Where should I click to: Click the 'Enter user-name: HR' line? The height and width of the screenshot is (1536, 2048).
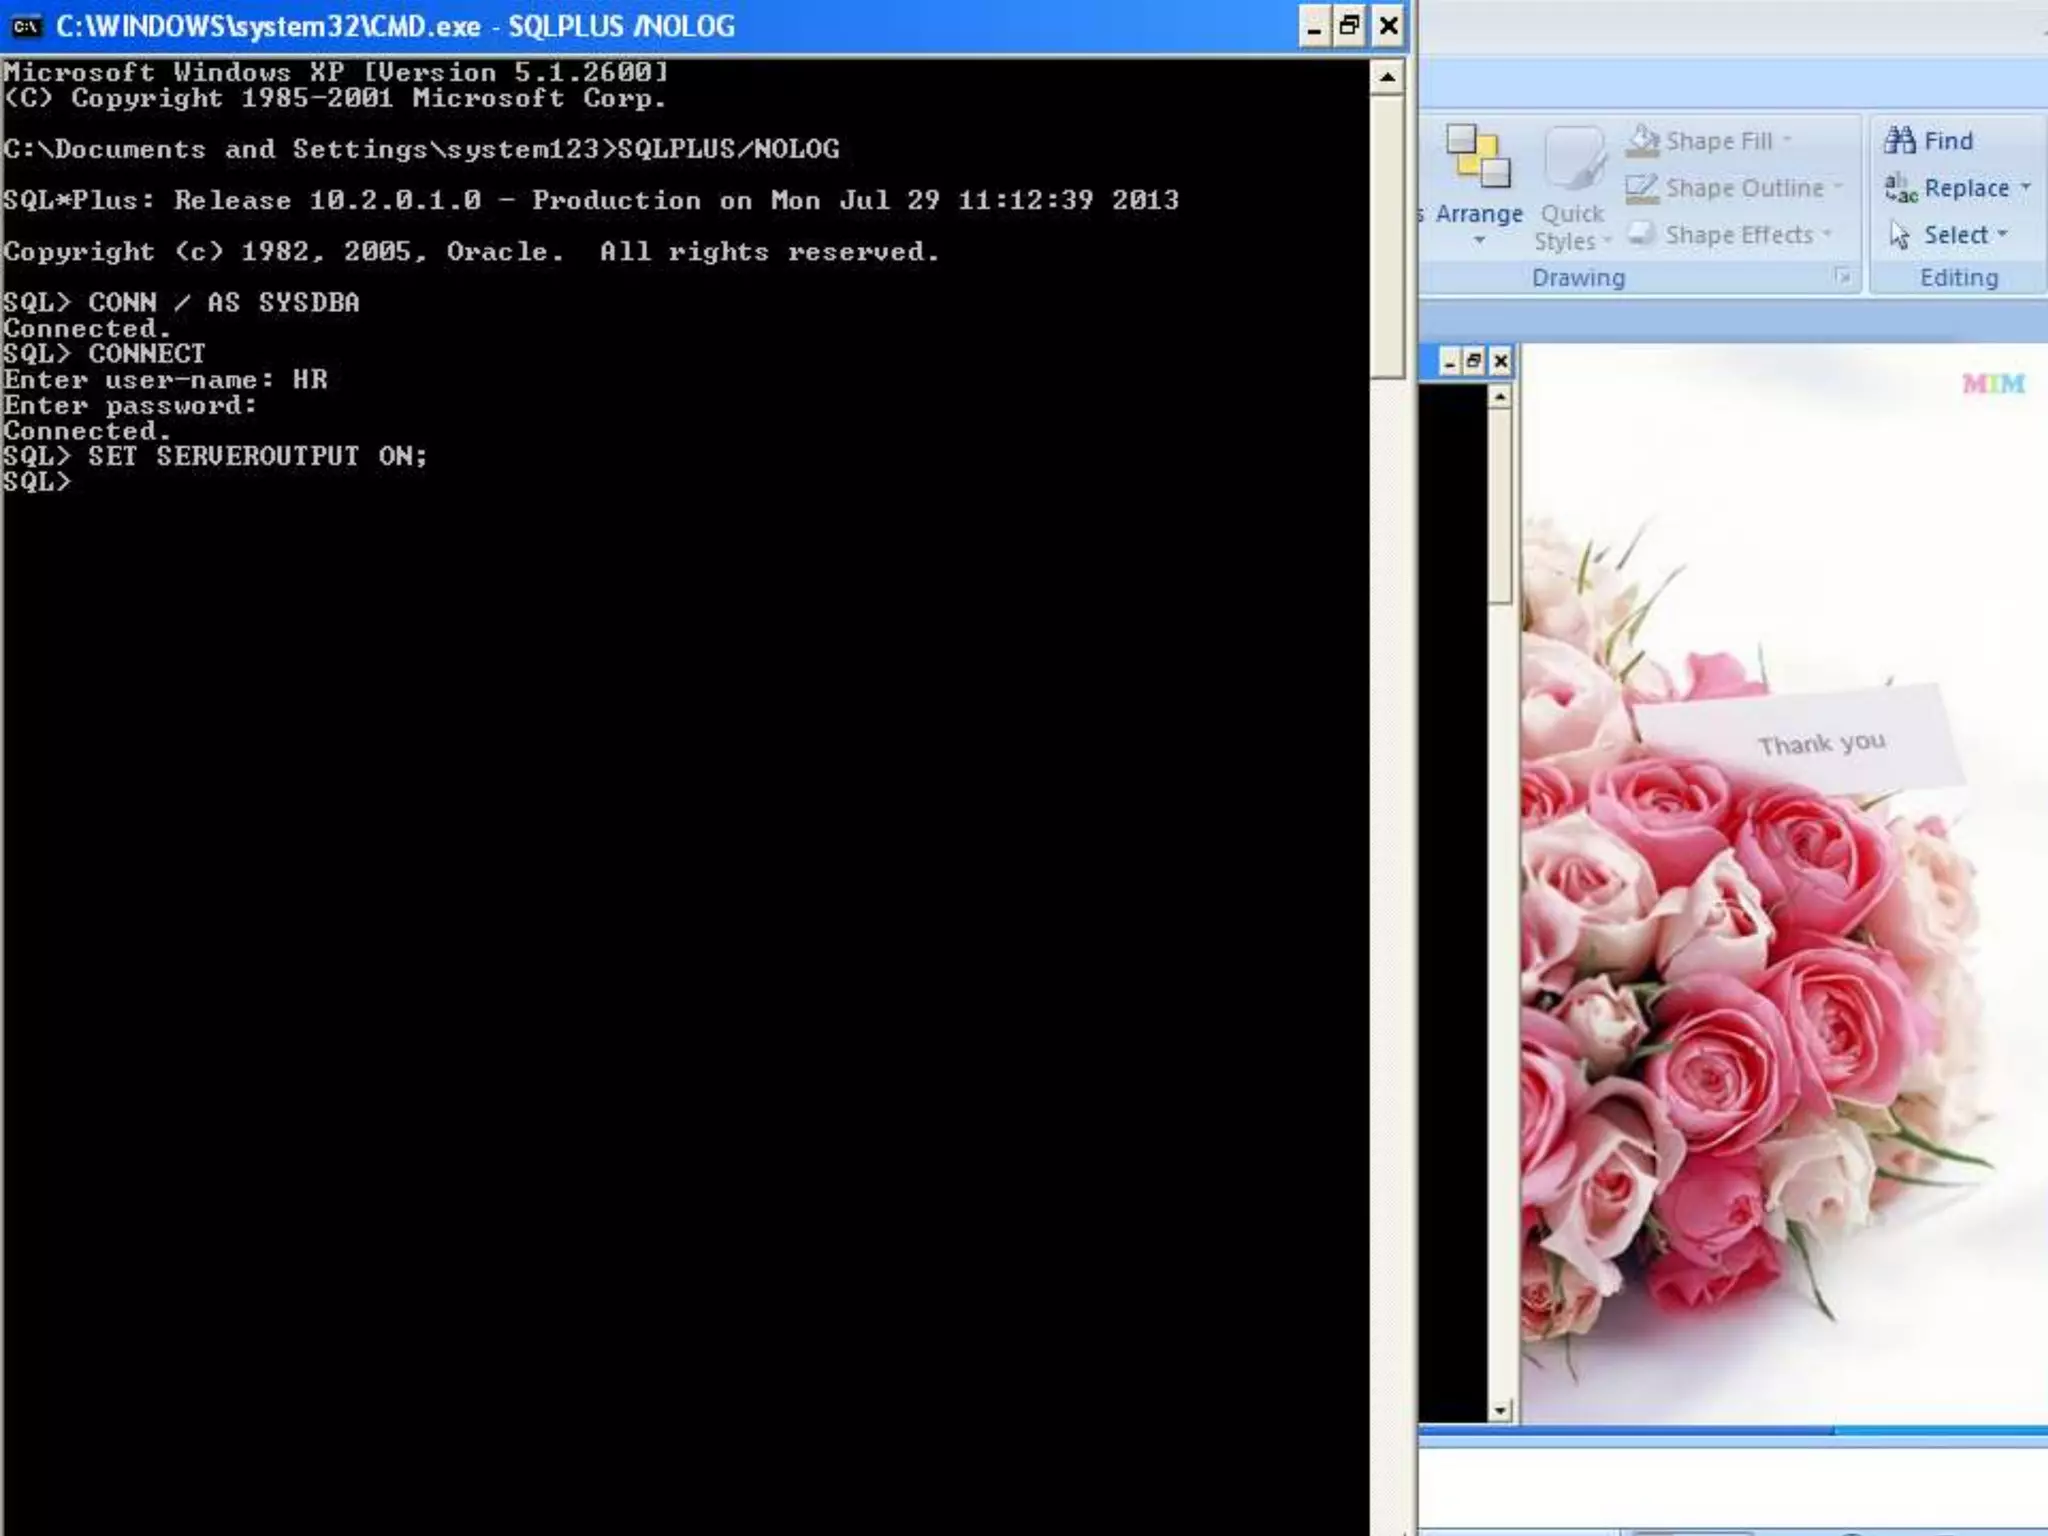165,379
